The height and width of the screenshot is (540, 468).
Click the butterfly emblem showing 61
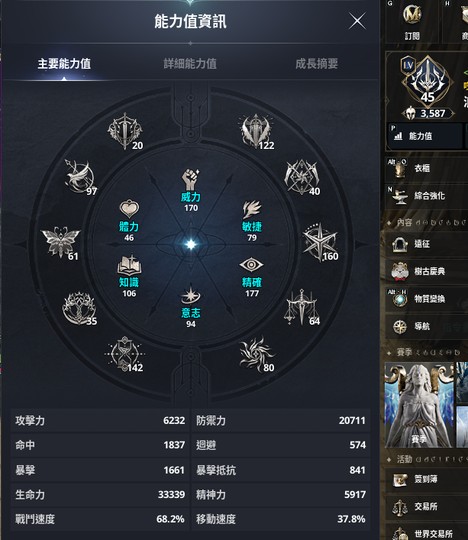[x=61, y=242]
